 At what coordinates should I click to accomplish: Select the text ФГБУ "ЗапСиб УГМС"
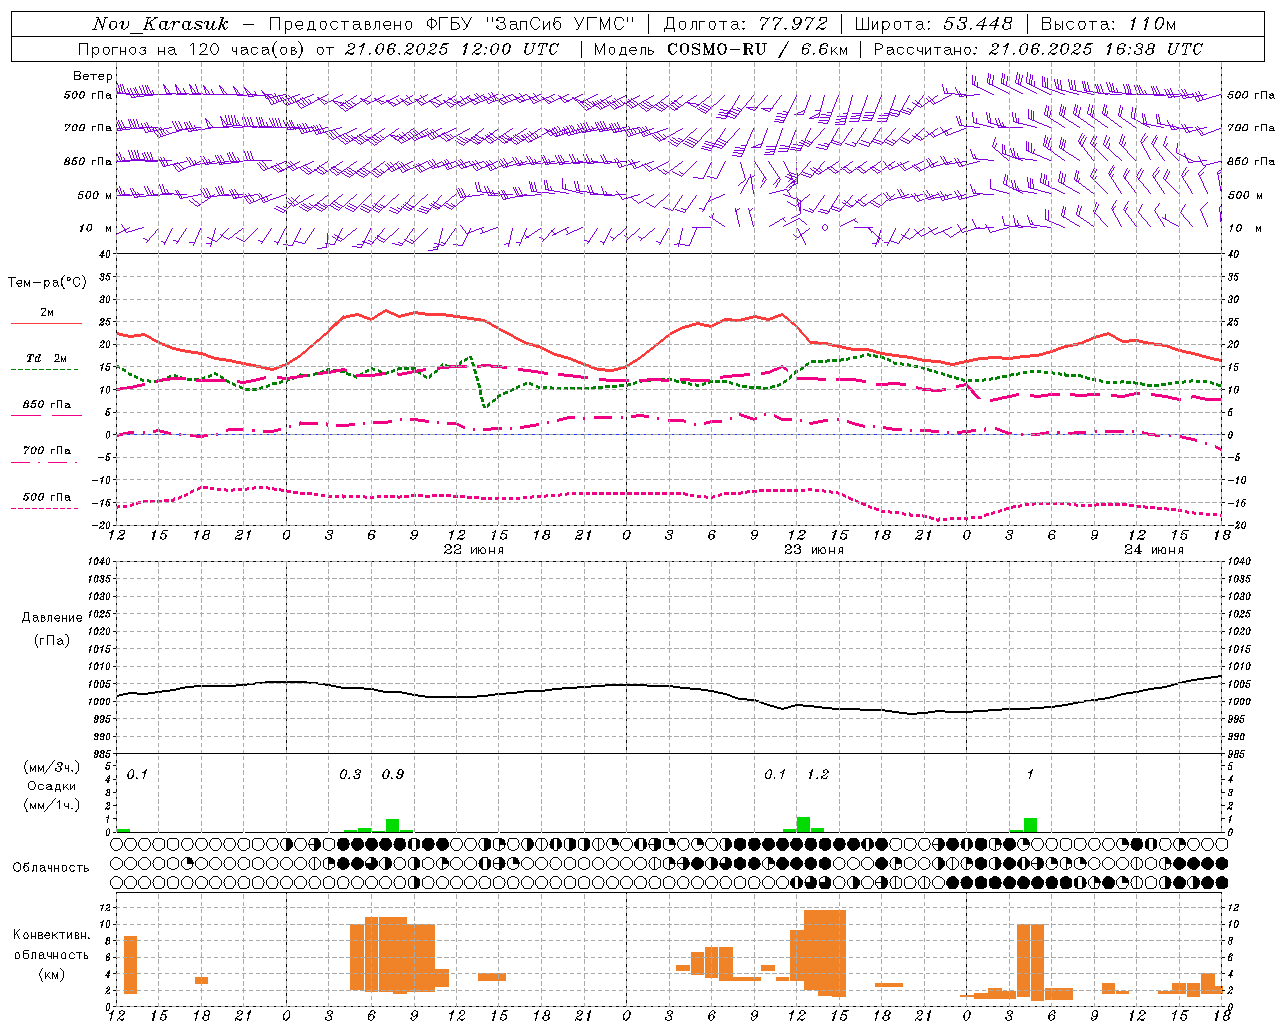point(528,24)
